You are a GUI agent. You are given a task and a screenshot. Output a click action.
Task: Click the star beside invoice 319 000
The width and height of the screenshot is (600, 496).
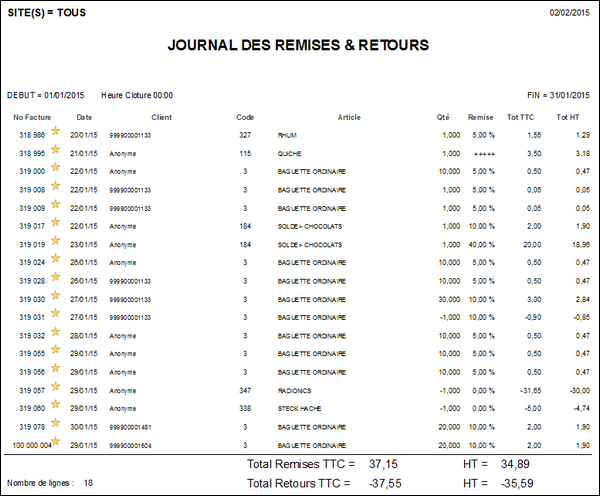click(x=56, y=170)
